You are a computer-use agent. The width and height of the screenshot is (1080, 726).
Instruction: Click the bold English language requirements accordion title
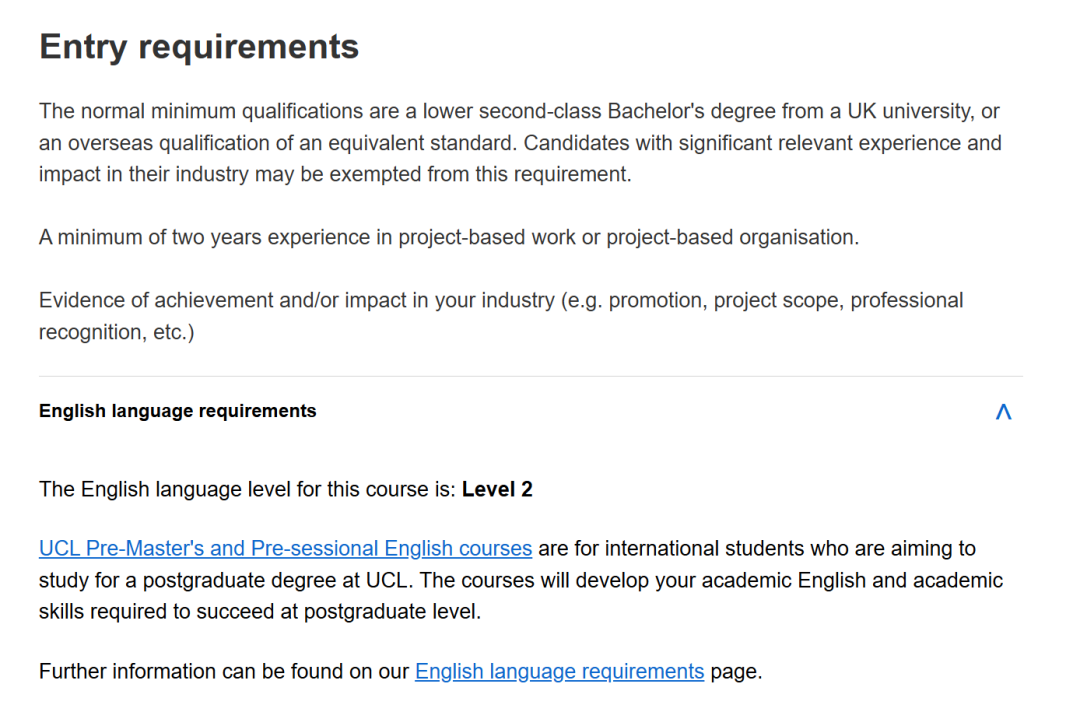177,411
